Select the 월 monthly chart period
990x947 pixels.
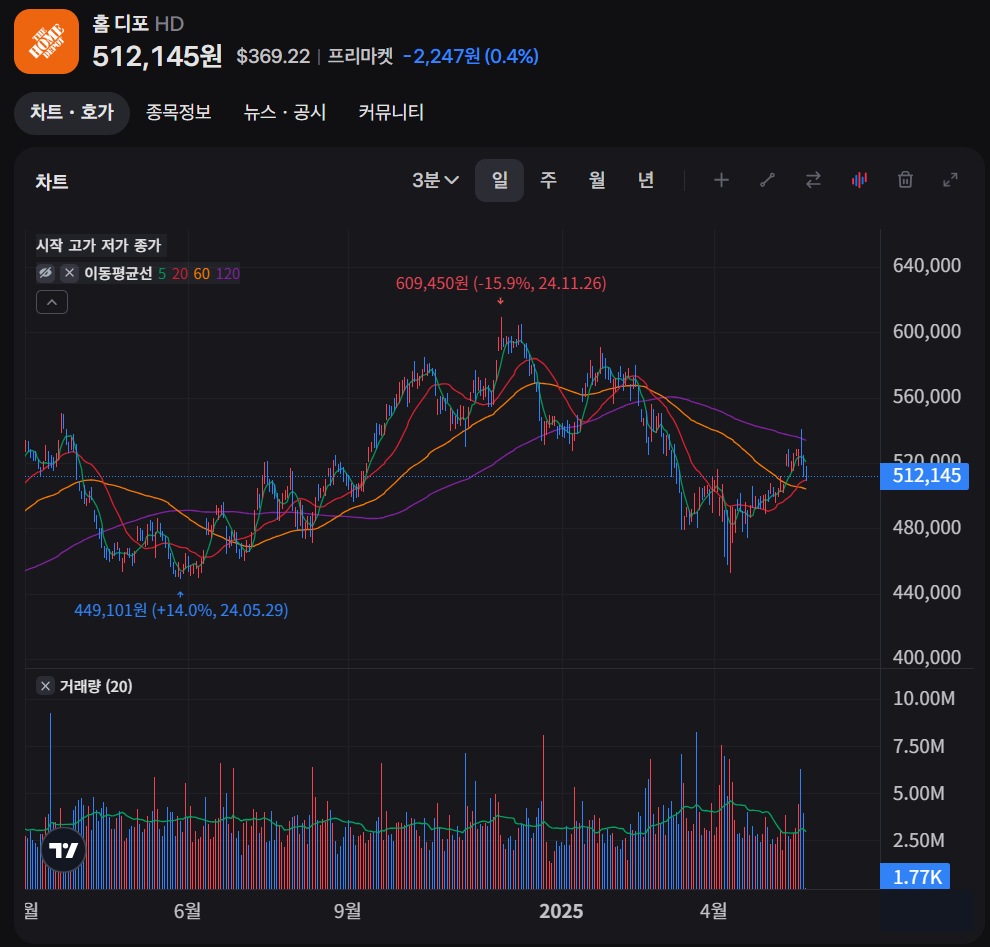click(x=597, y=181)
